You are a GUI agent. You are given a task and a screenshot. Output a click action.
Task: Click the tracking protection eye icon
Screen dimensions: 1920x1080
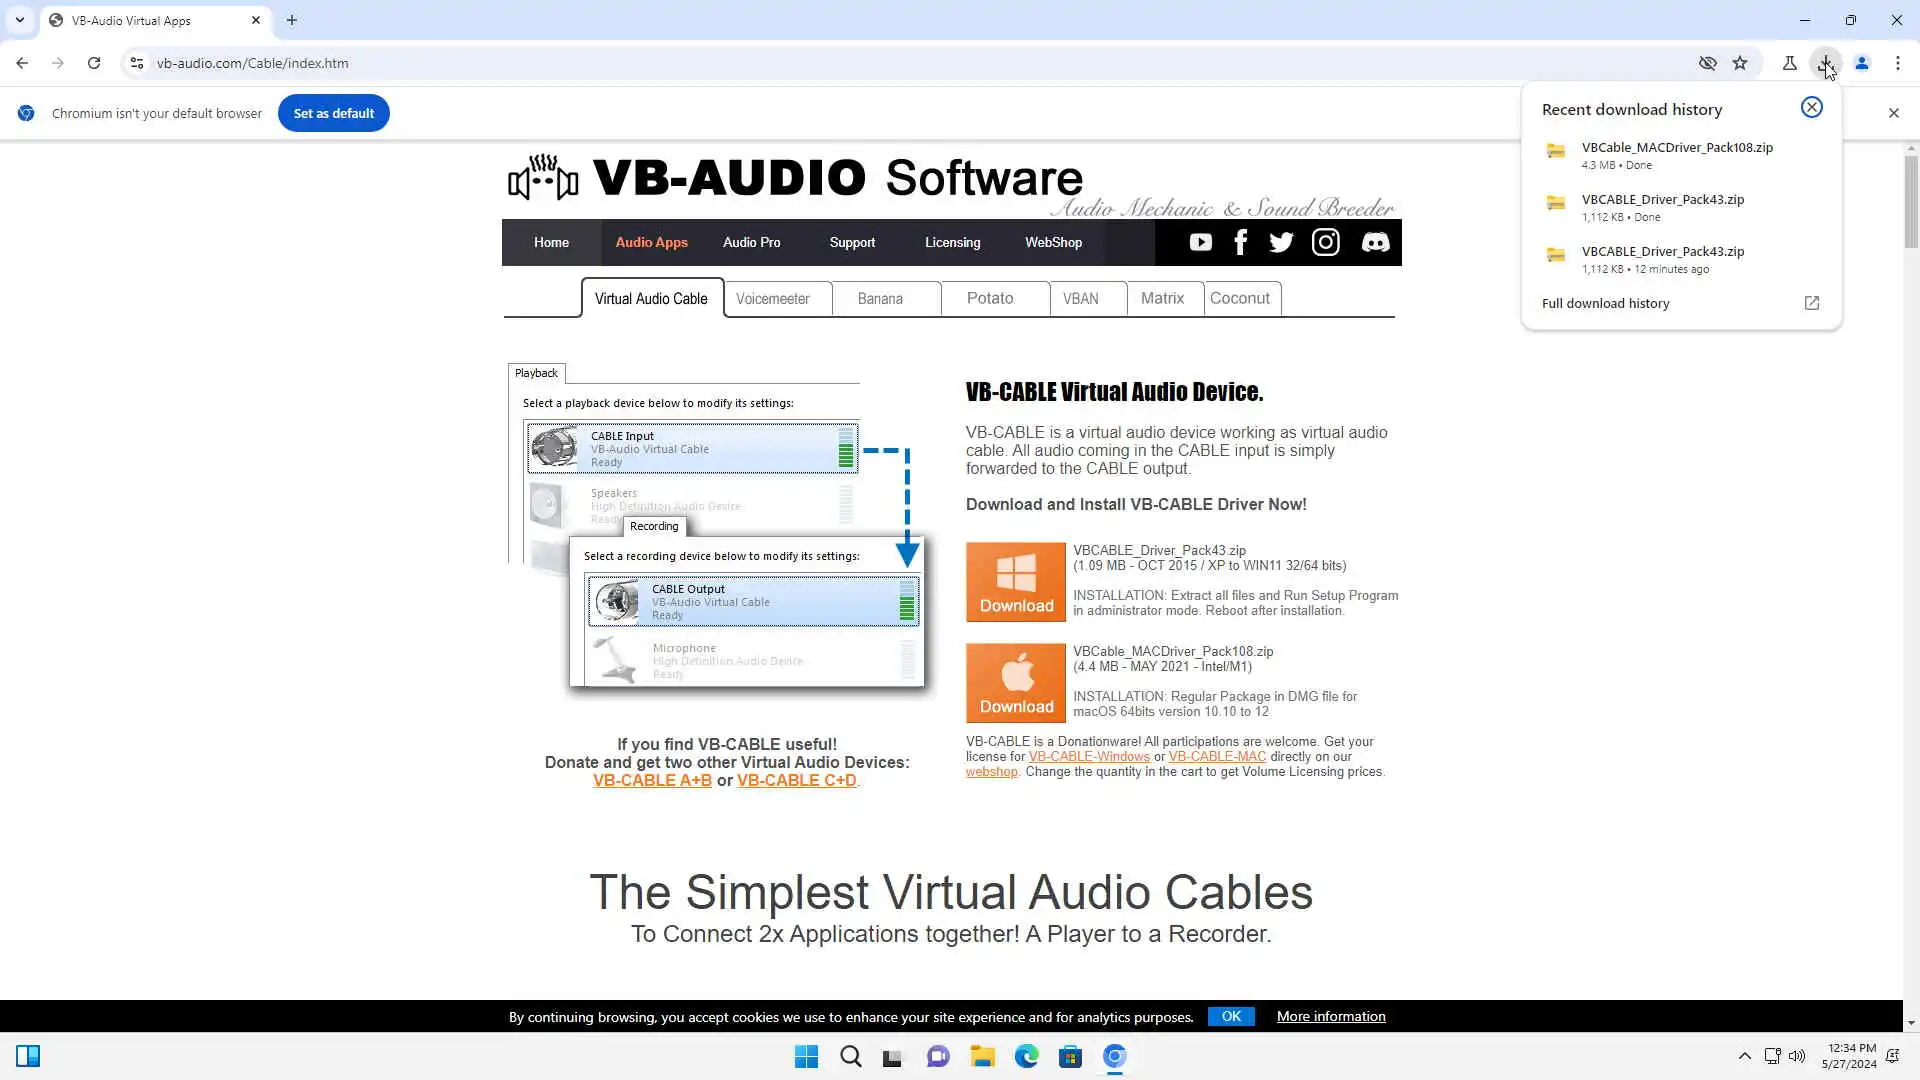[1707, 63]
